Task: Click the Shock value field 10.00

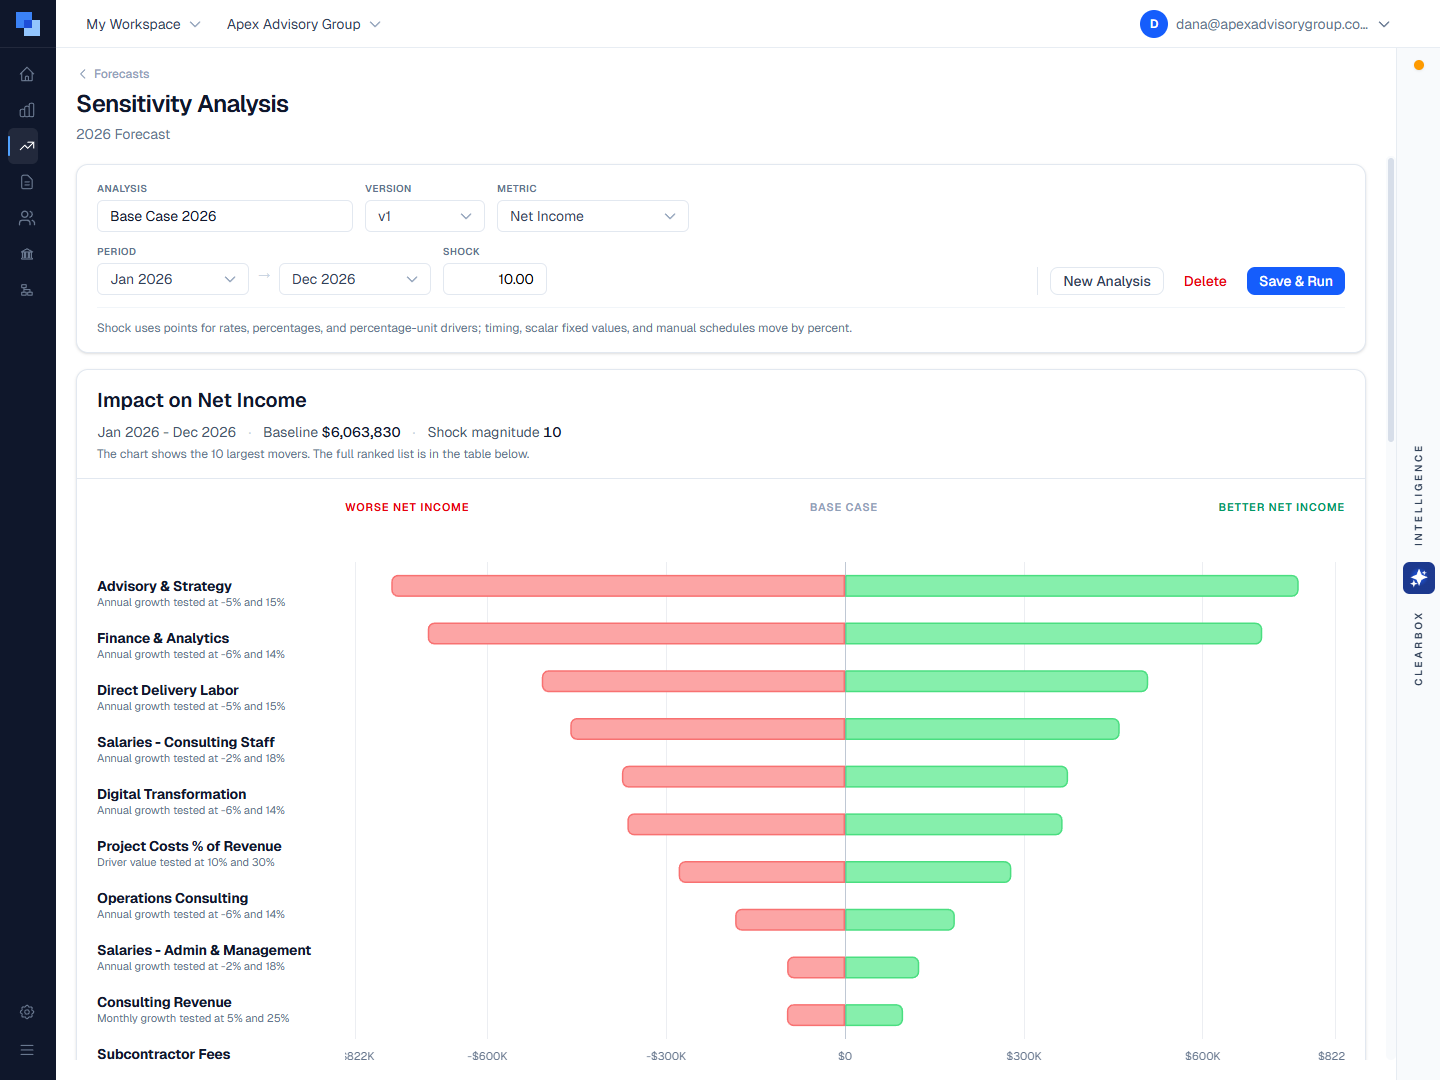Action: click(x=495, y=279)
